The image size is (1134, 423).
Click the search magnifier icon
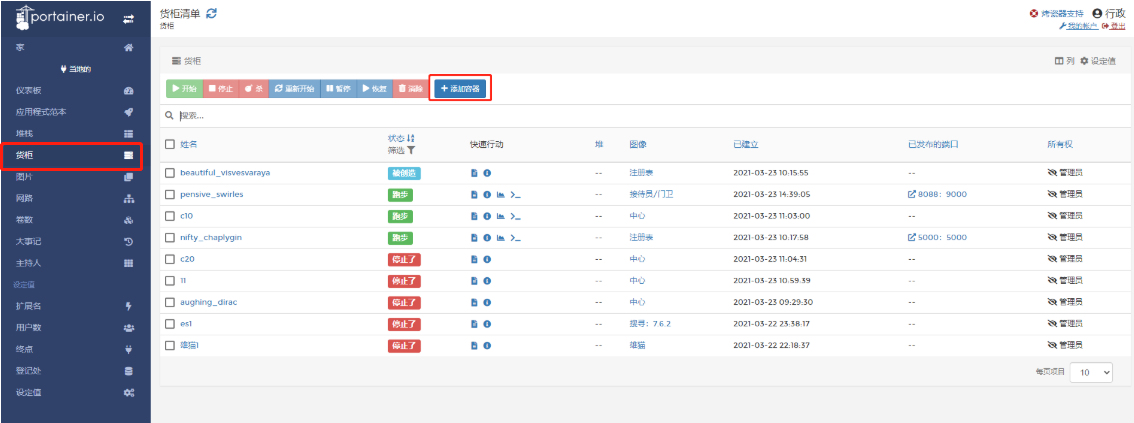pos(169,116)
